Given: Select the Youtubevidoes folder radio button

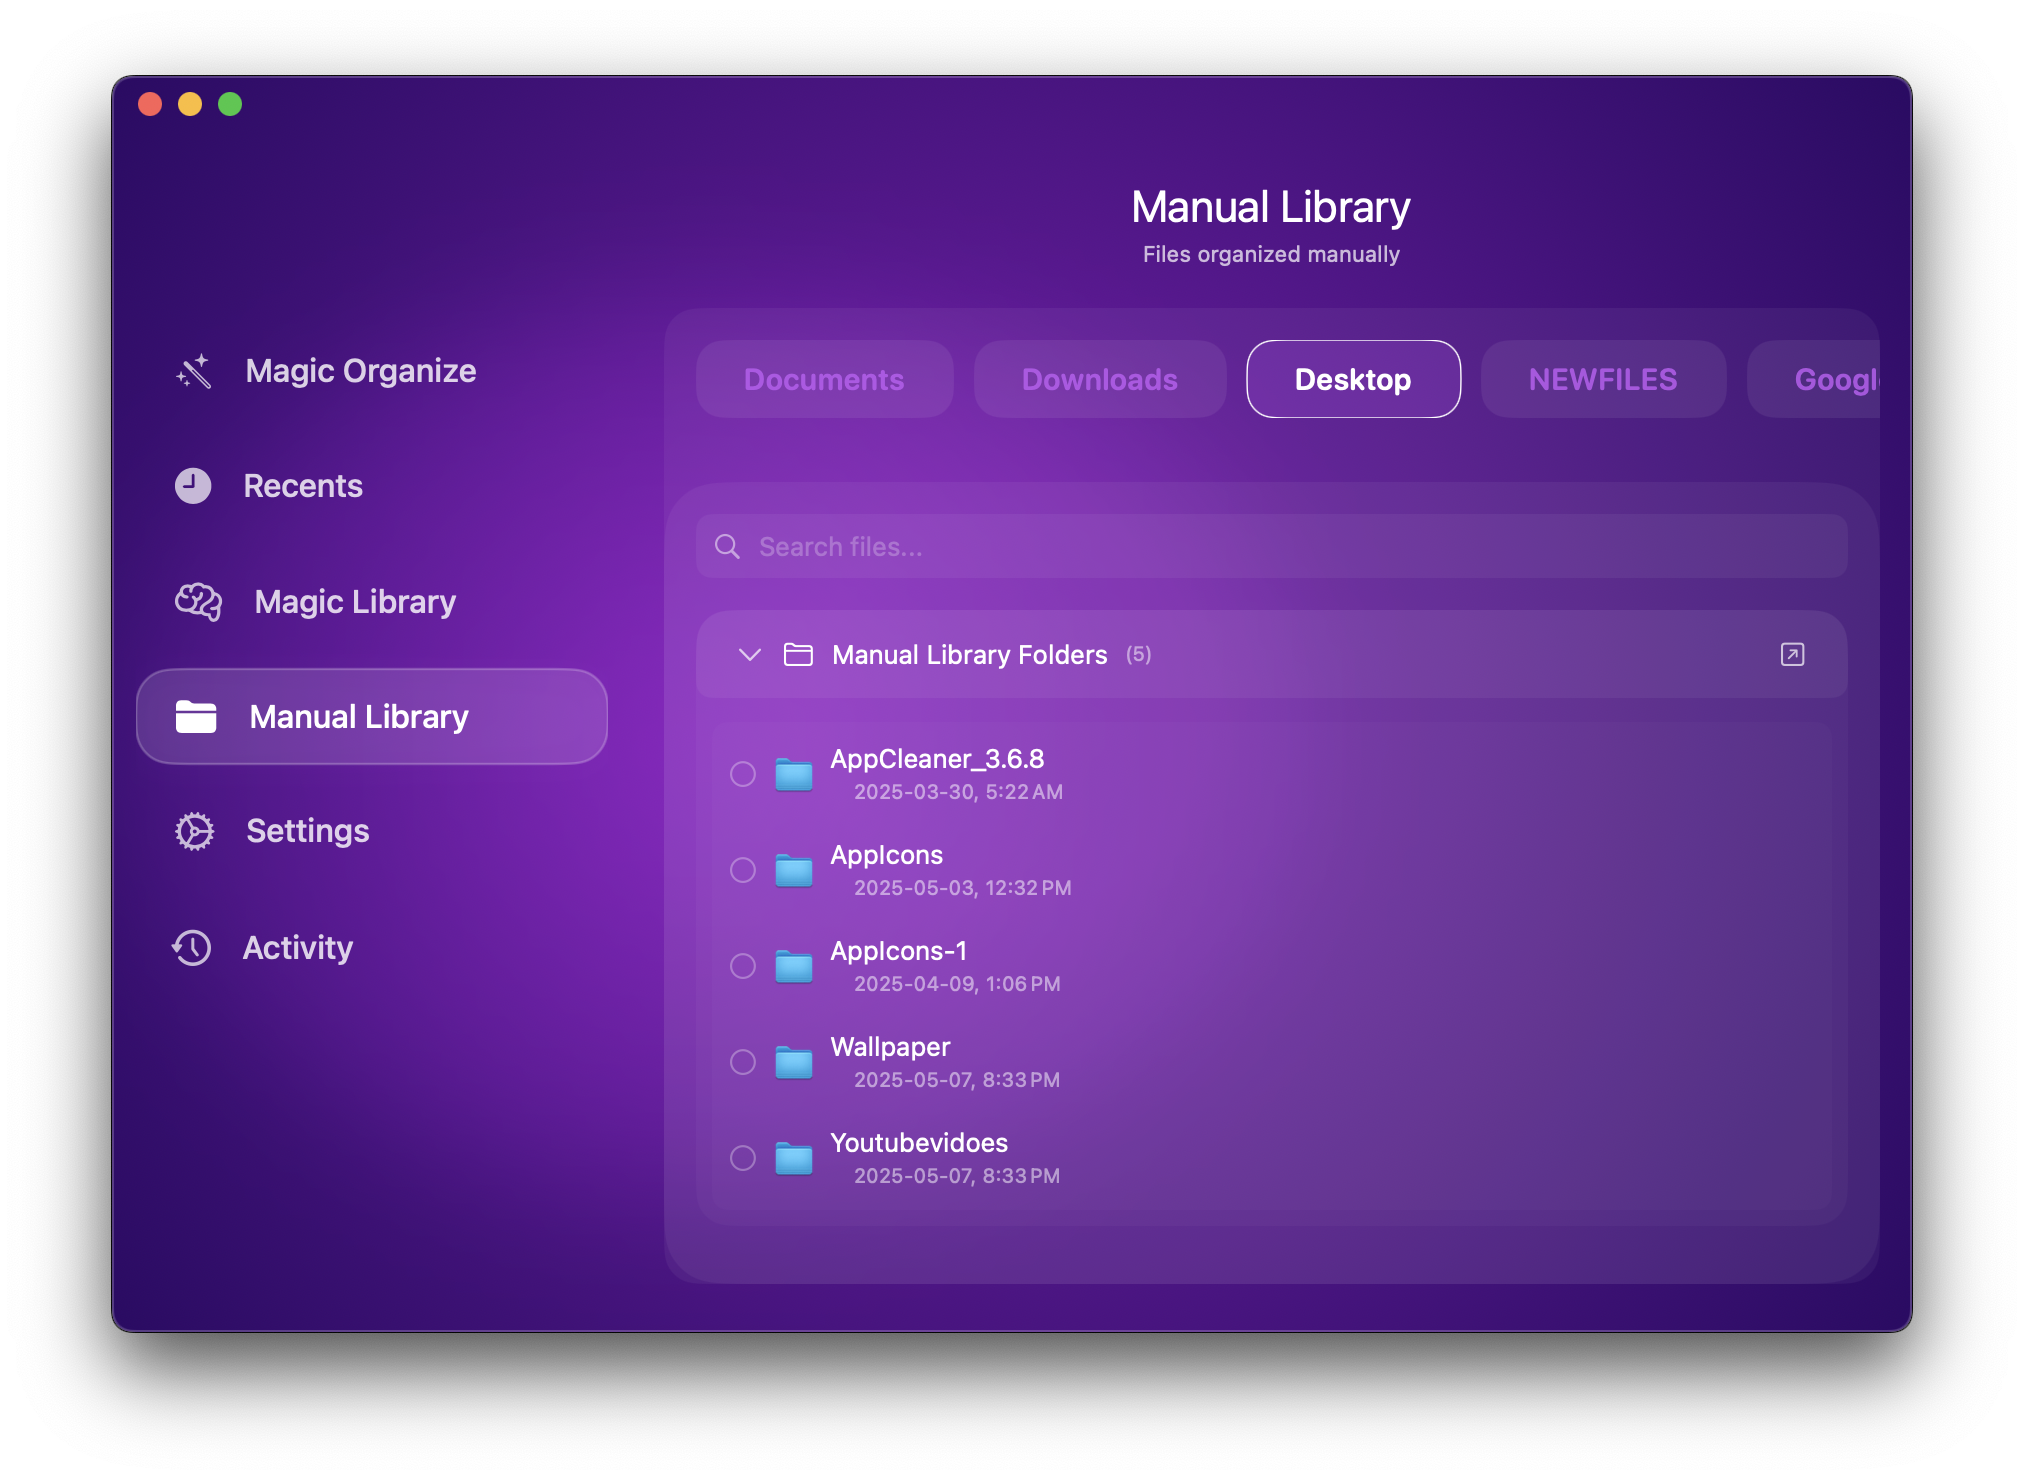Looking at the screenshot, I should click(743, 1158).
